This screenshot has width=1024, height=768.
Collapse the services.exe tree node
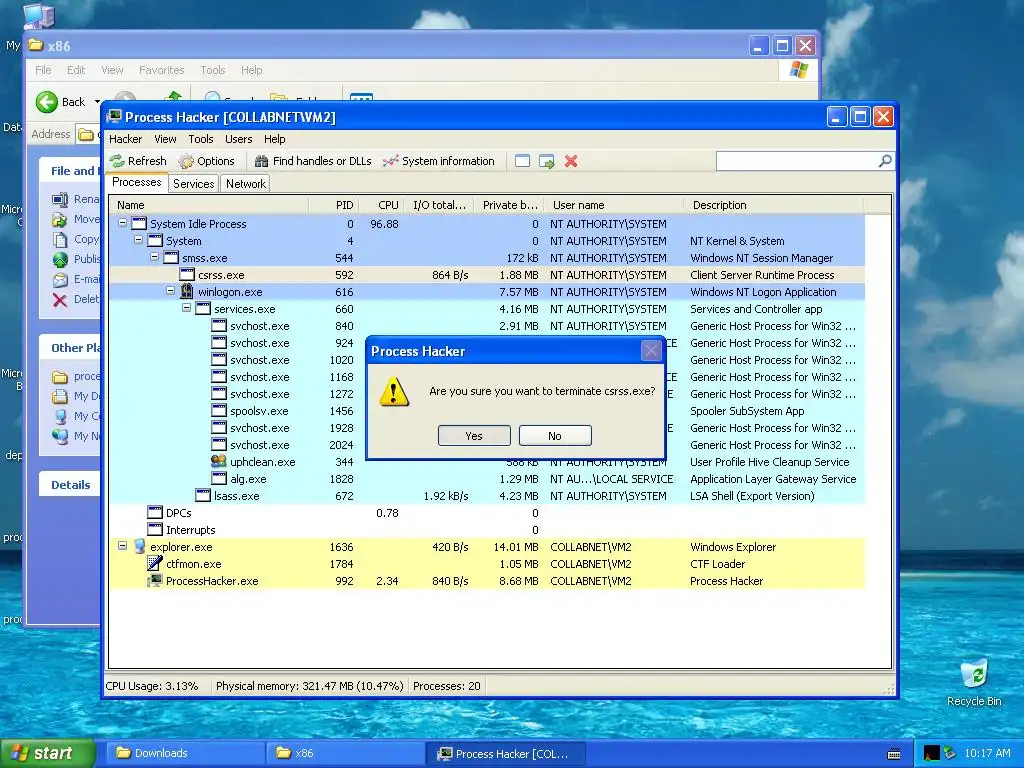(187, 308)
